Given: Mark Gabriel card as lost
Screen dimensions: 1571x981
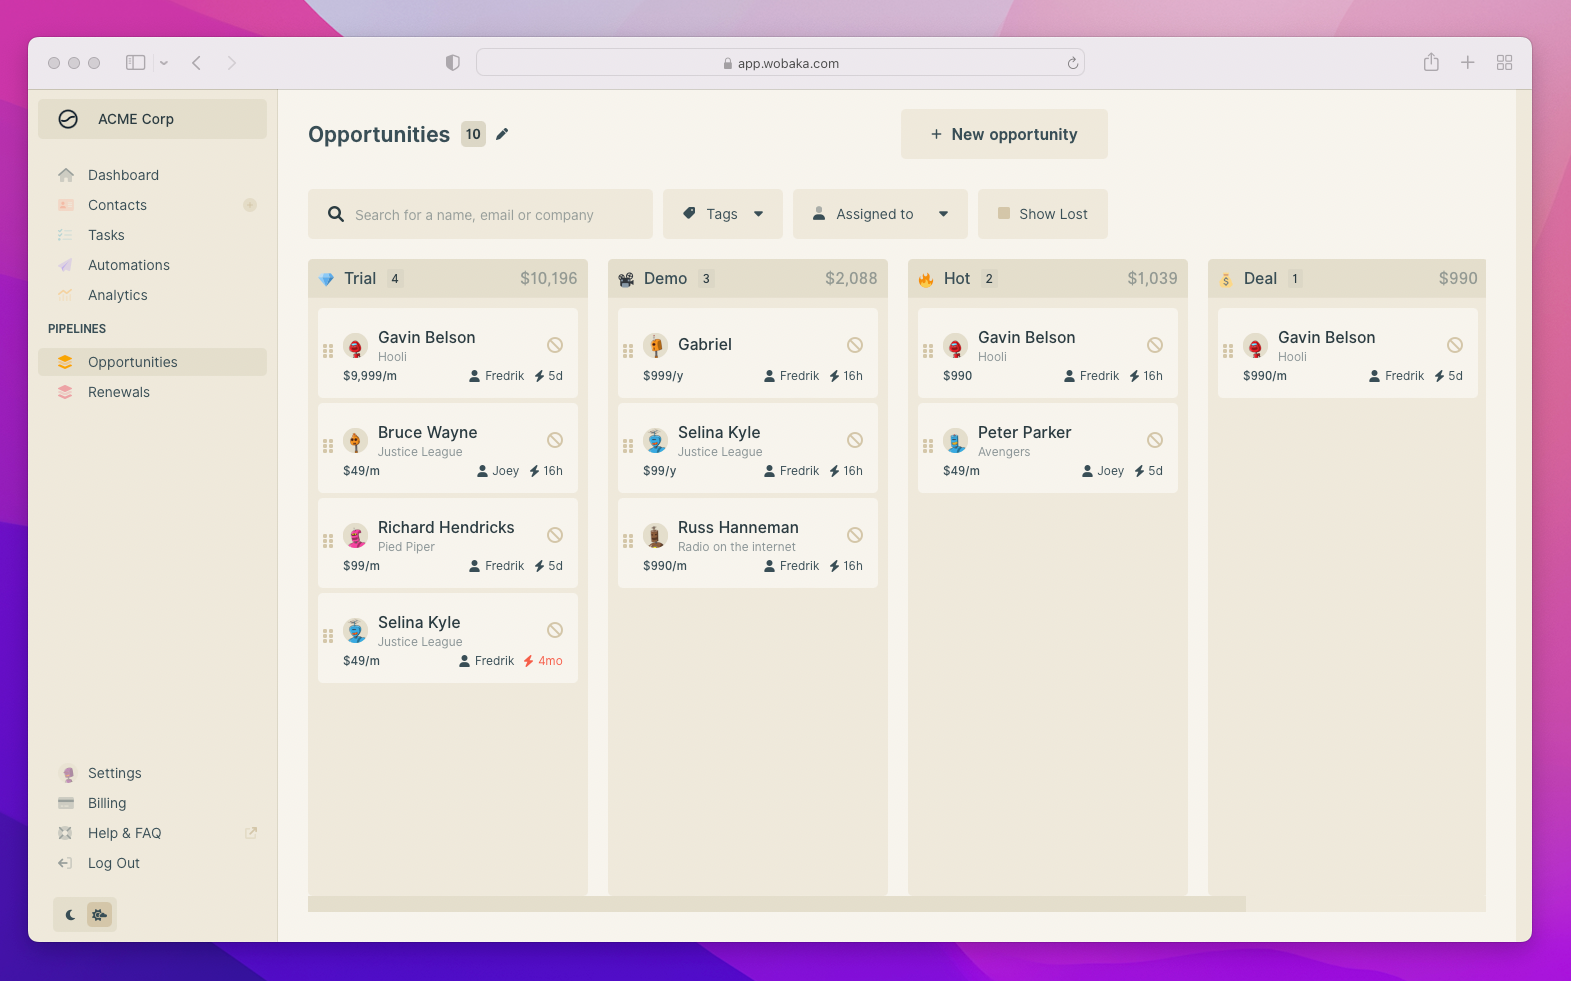Looking at the screenshot, I should (855, 345).
